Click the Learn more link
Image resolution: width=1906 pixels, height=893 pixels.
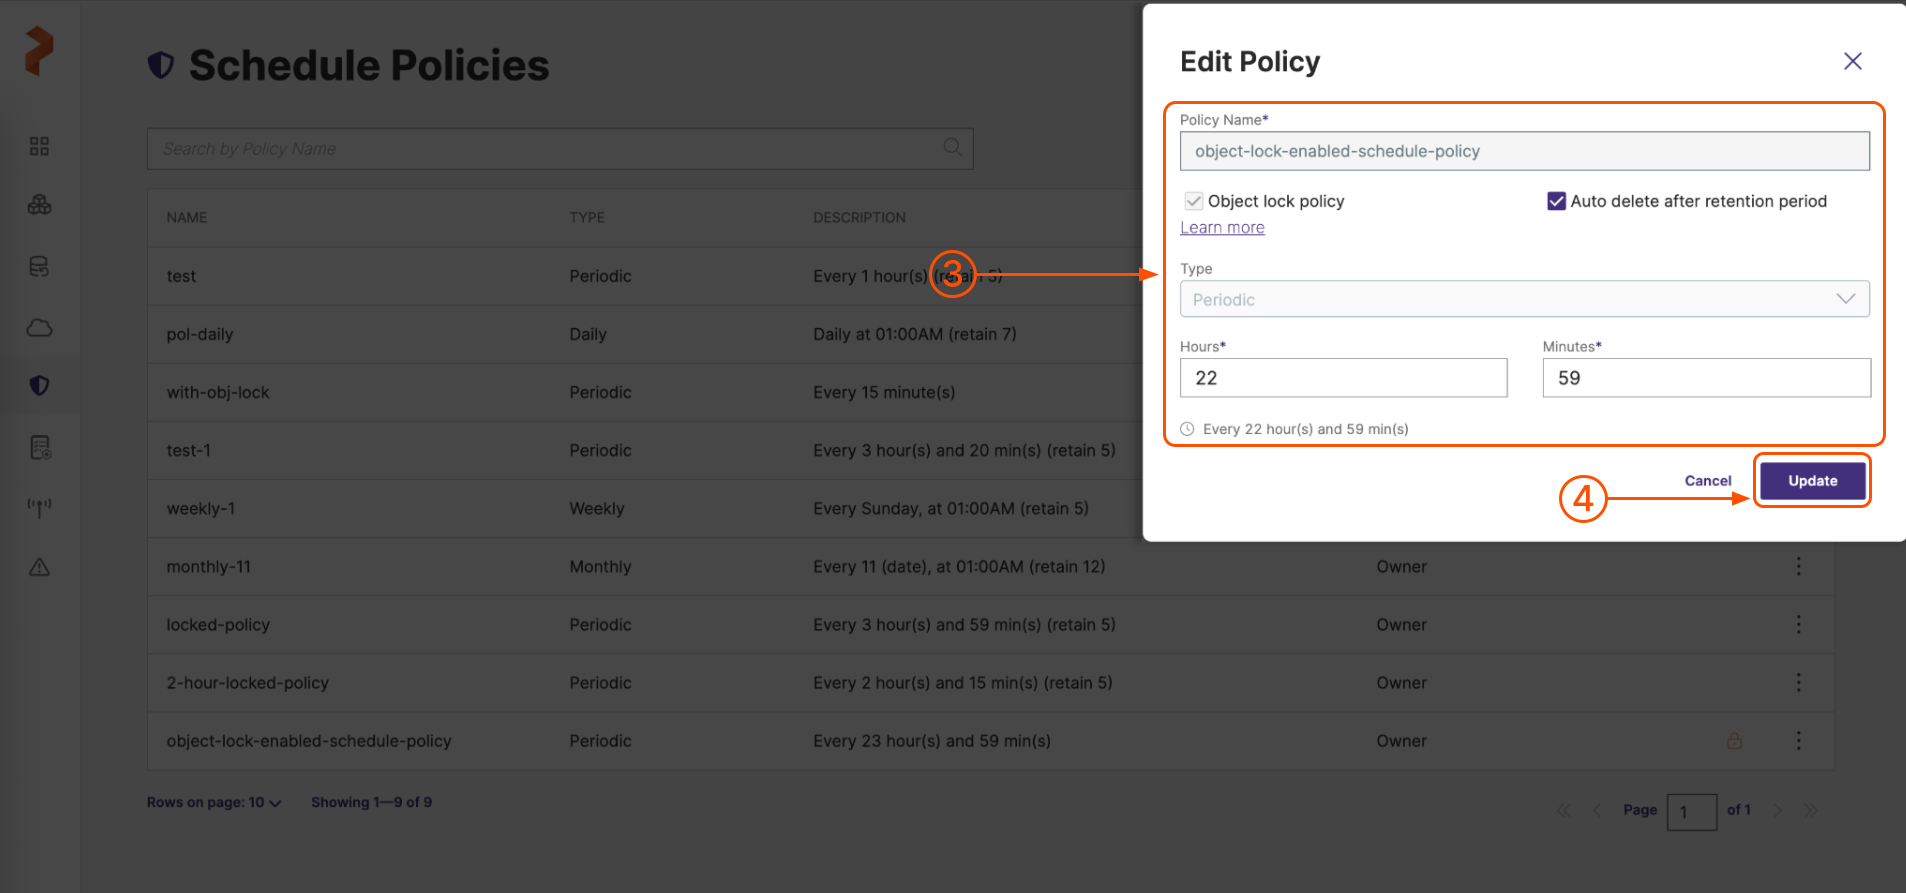[x=1222, y=228]
